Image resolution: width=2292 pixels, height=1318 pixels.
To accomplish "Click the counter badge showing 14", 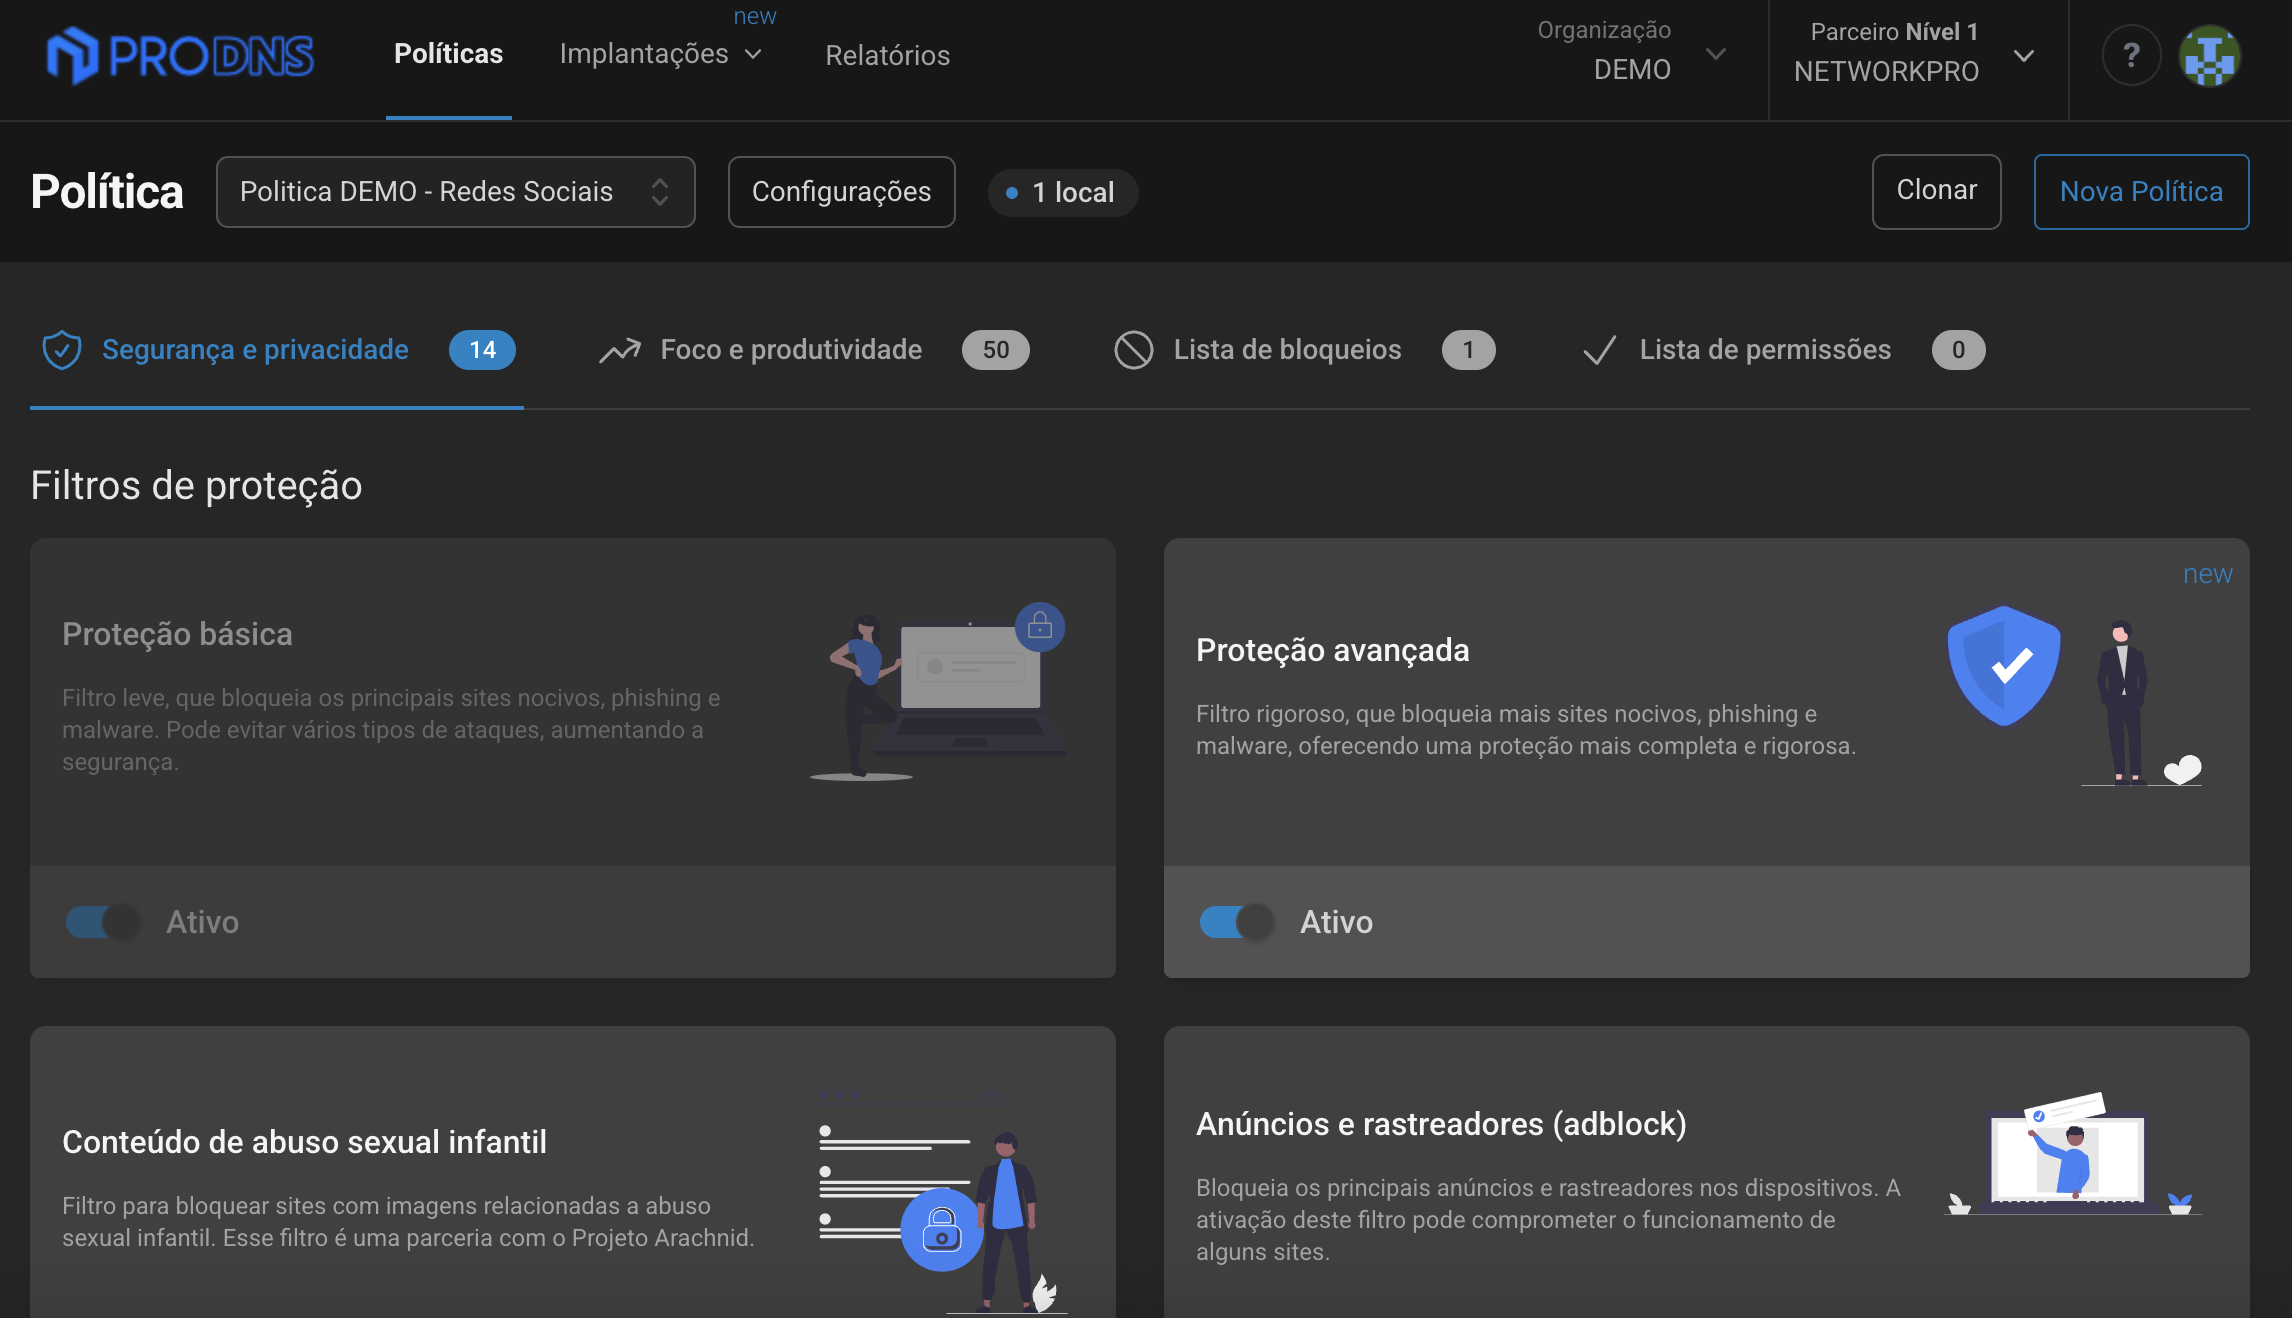I will point(482,350).
